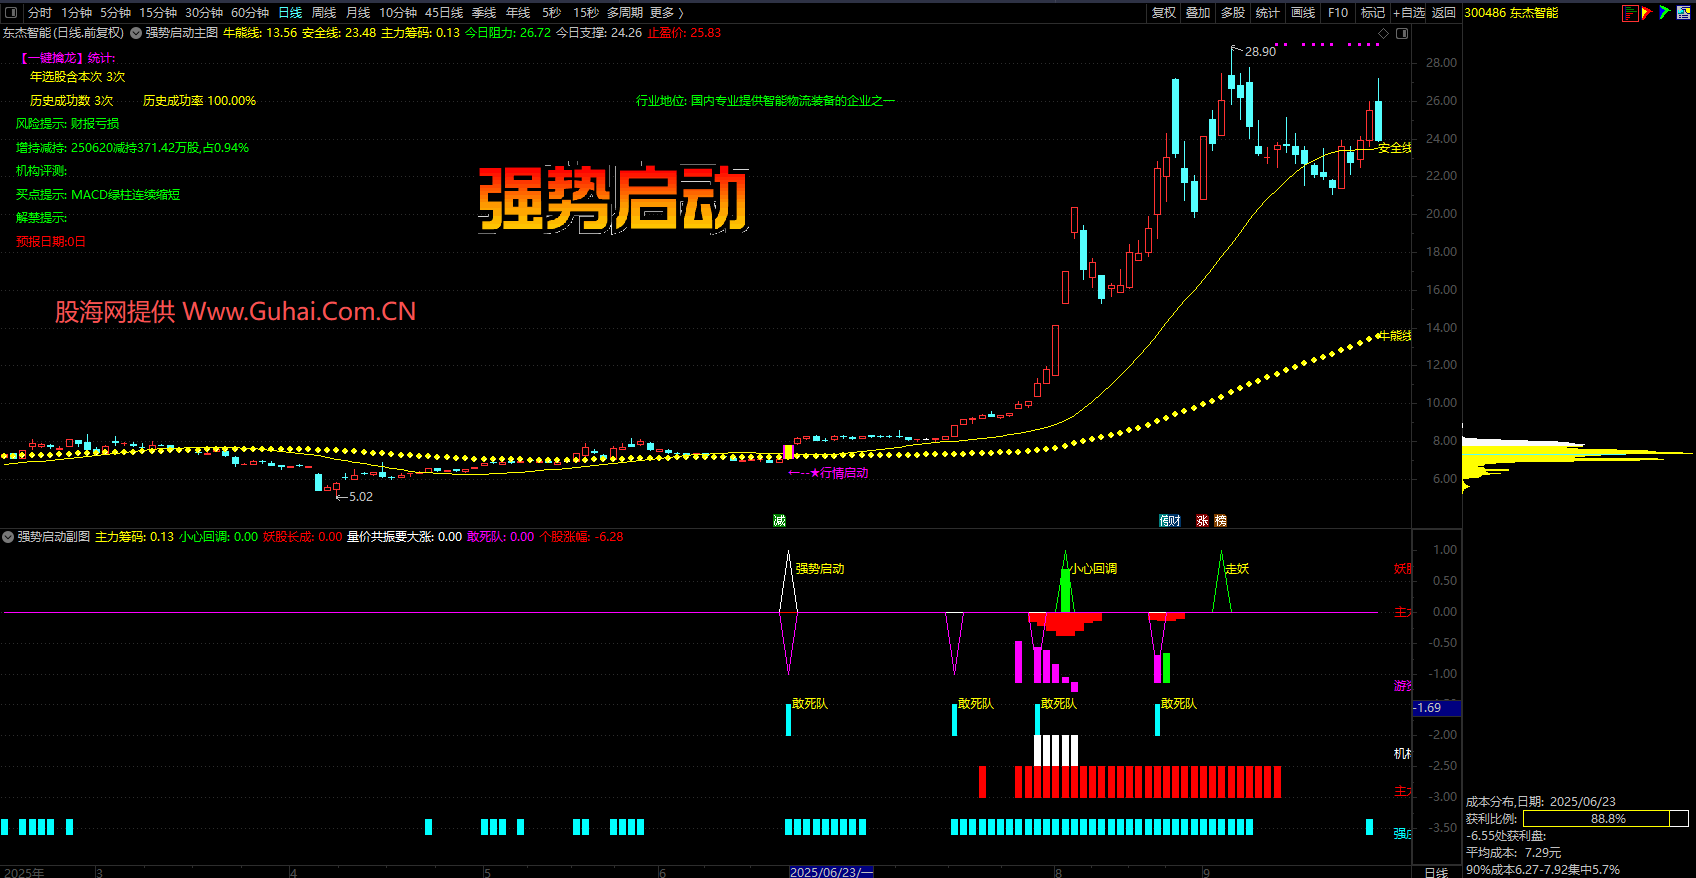
Task: Open the 统计 statistics button
Action: tap(1267, 12)
